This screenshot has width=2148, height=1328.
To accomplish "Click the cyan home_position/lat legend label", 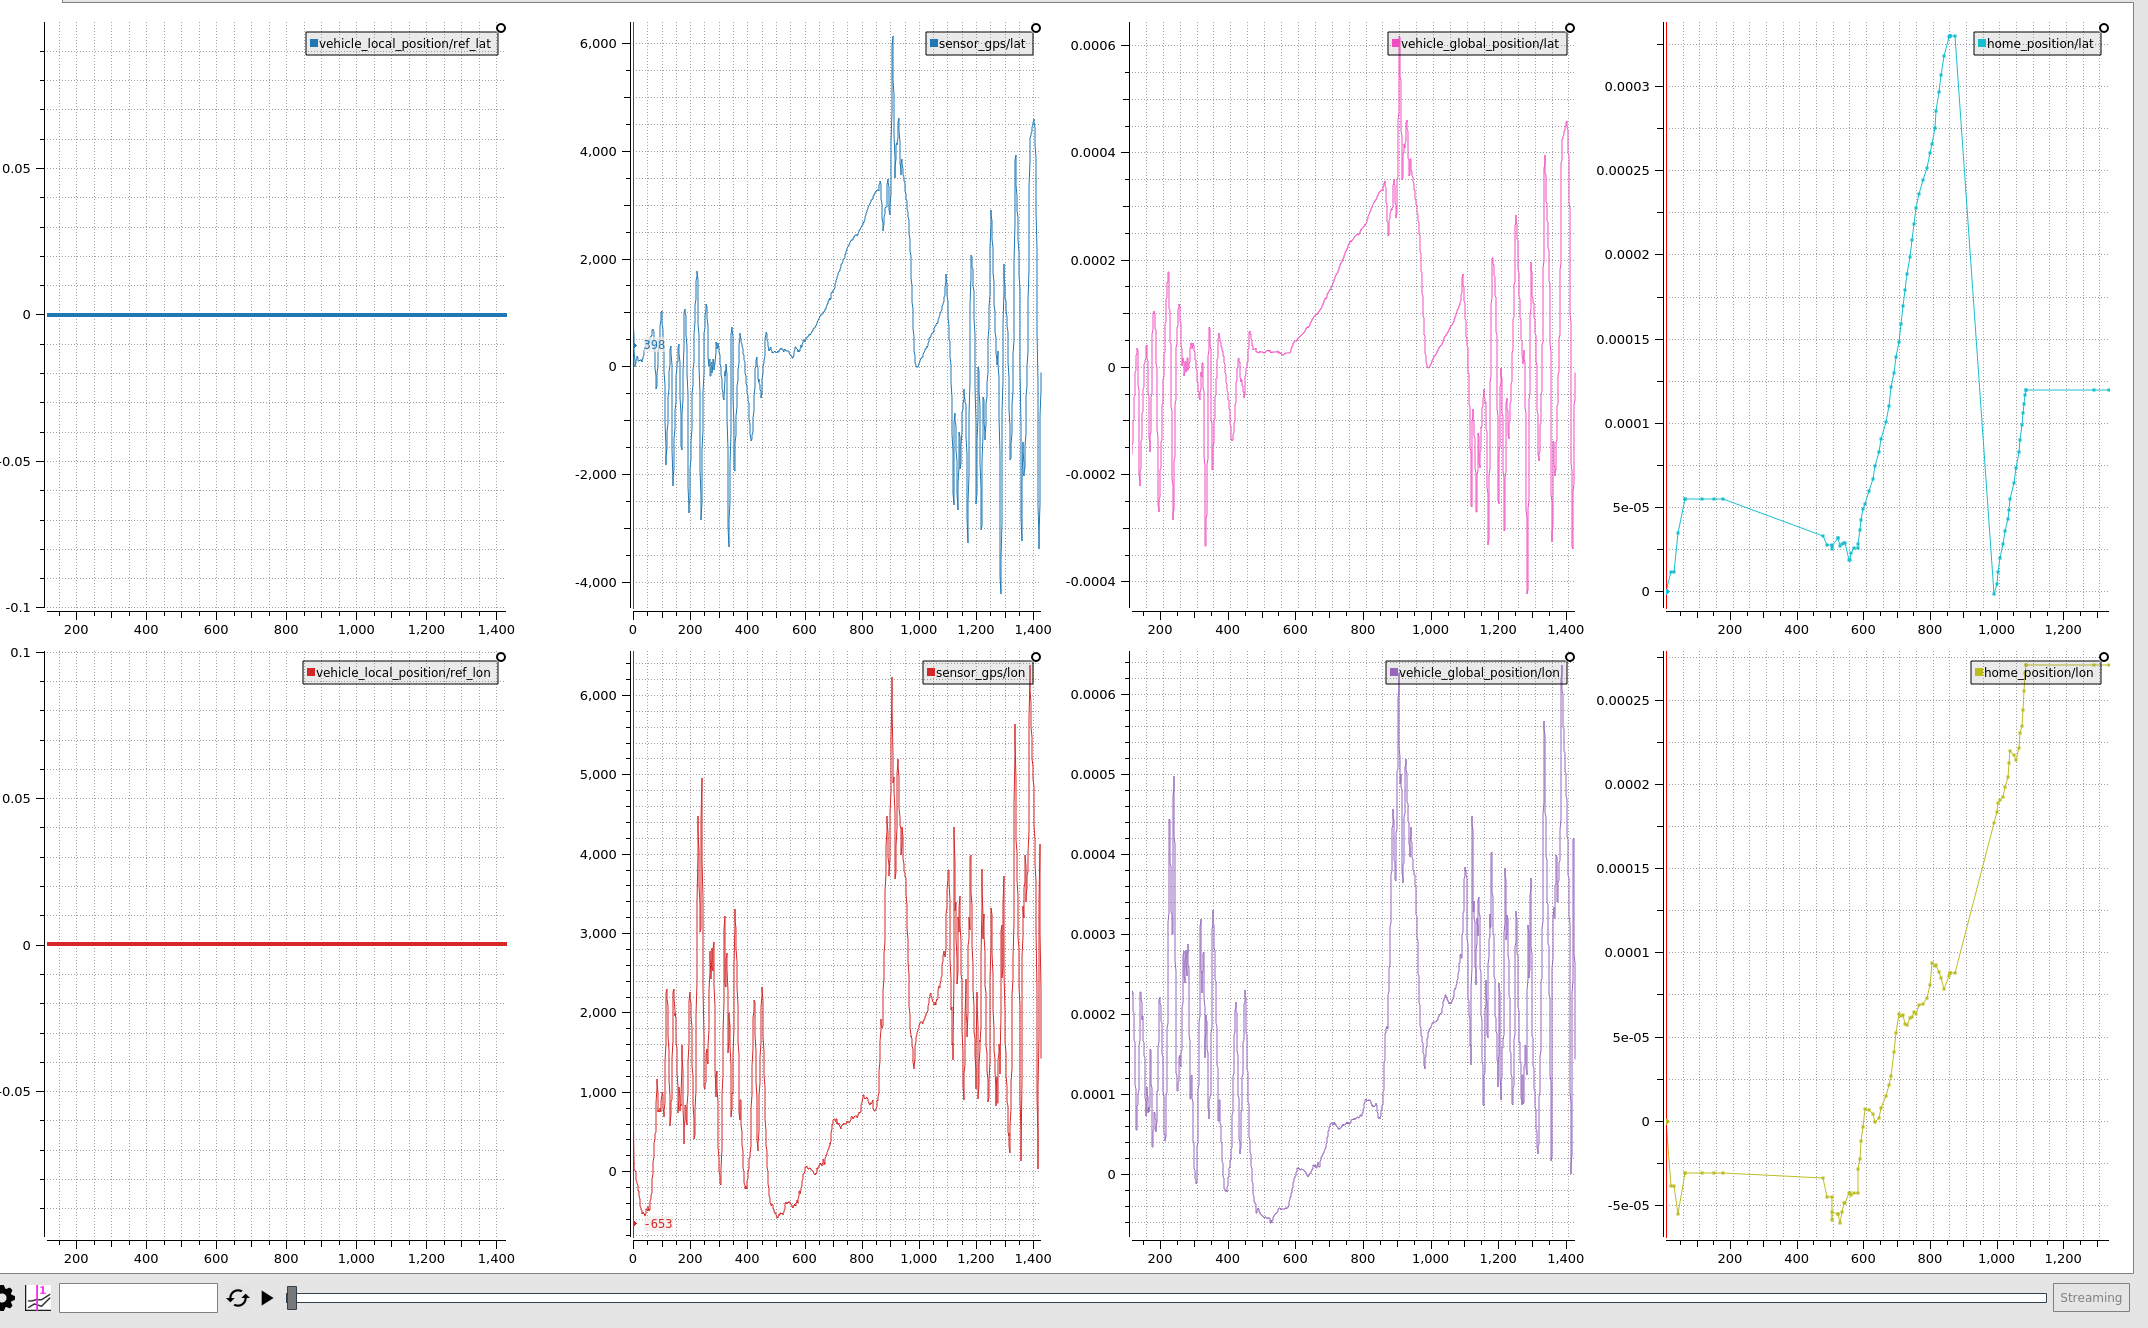I will 2040,44.
